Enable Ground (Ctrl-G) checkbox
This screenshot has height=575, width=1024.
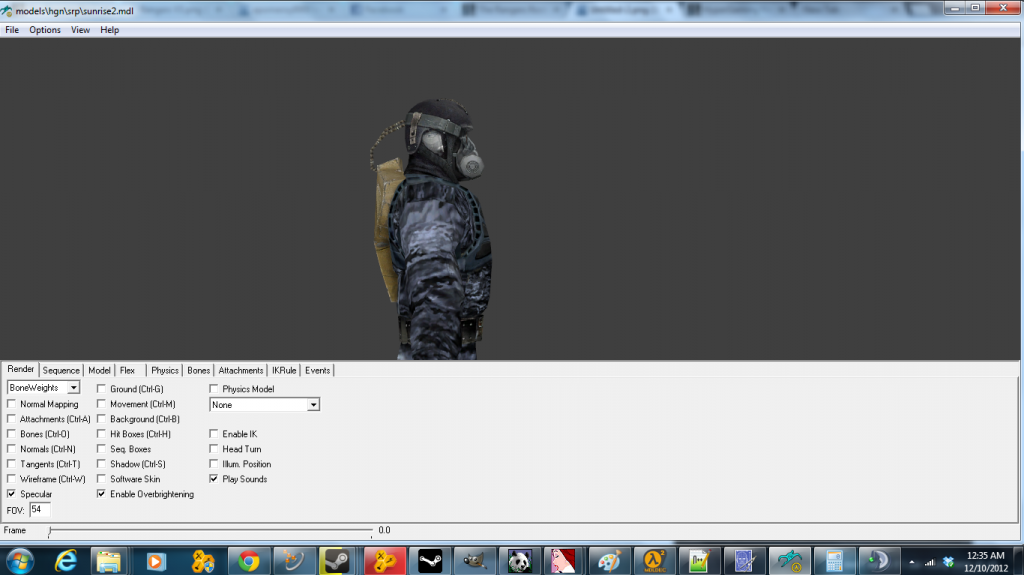click(101, 389)
